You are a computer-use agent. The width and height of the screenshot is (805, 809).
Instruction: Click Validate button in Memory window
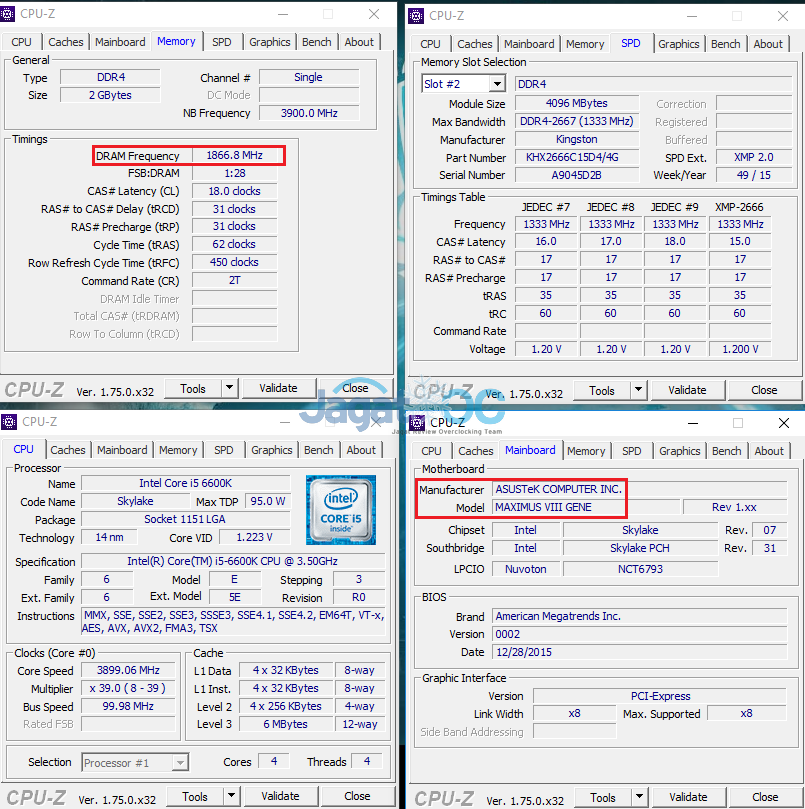click(279, 388)
